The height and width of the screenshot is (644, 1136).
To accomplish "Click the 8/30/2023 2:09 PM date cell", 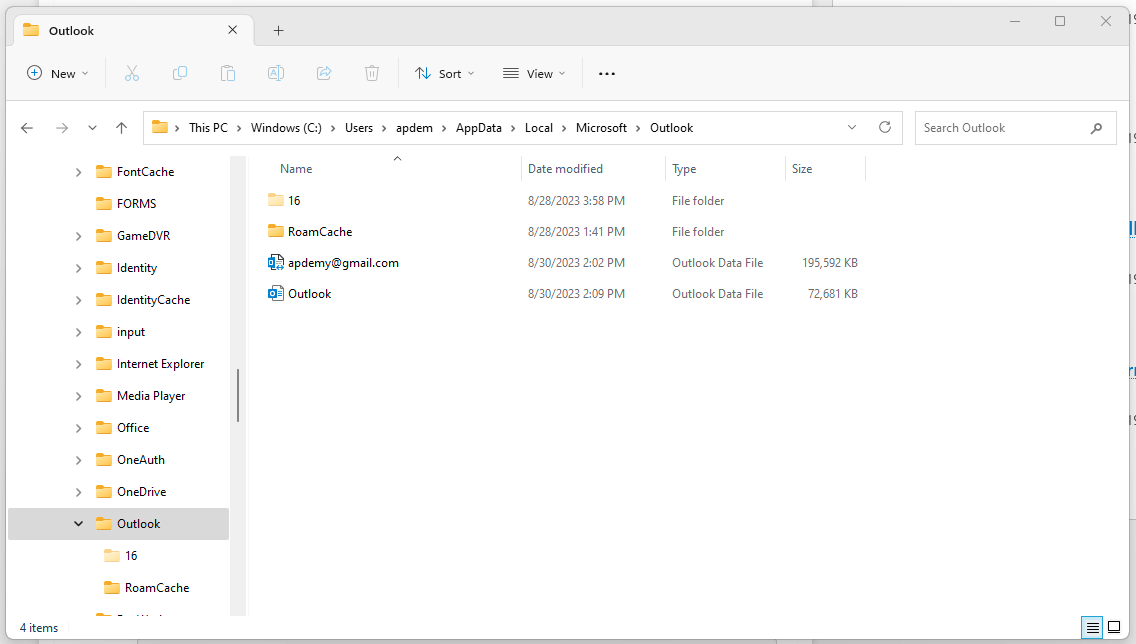I will click(x=576, y=294).
